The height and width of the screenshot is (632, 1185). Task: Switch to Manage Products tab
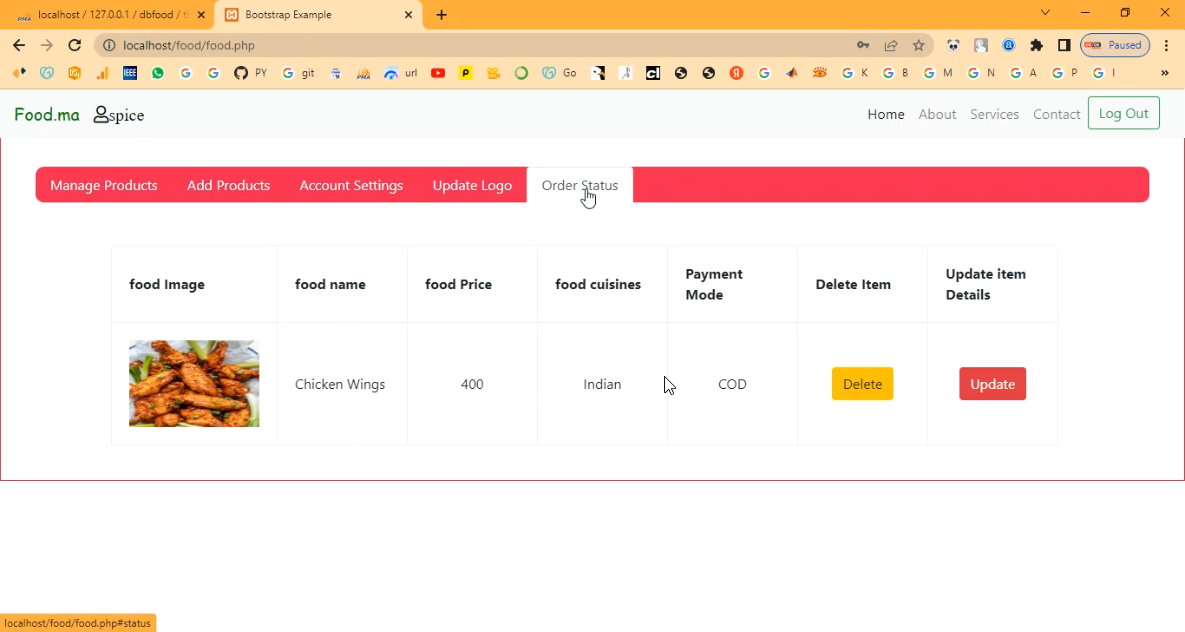[x=104, y=185]
